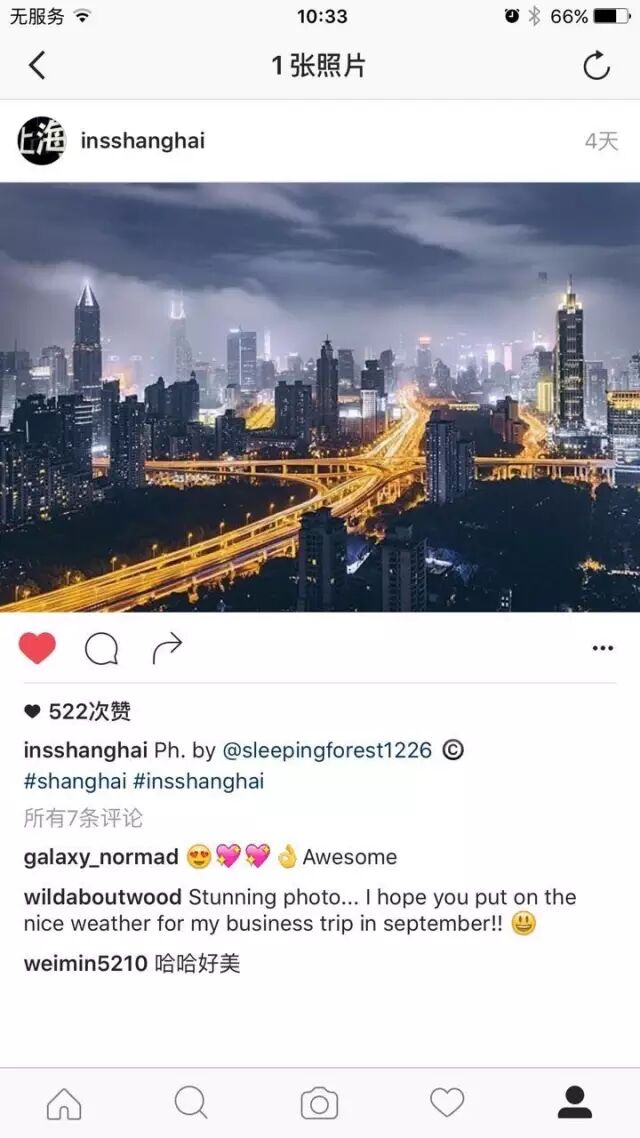
Task: Open @sleepingforest1226 mention
Action: 327,750
